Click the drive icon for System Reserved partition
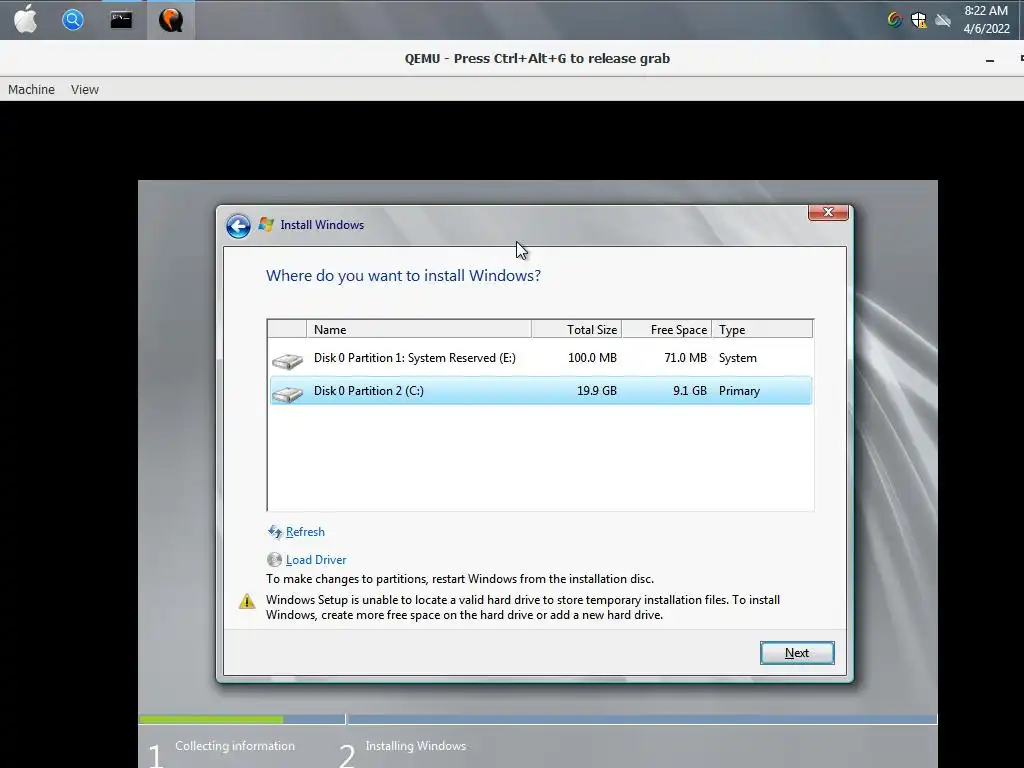Image resolution: width=1024 pixels, height=768 pixels. 287,360
